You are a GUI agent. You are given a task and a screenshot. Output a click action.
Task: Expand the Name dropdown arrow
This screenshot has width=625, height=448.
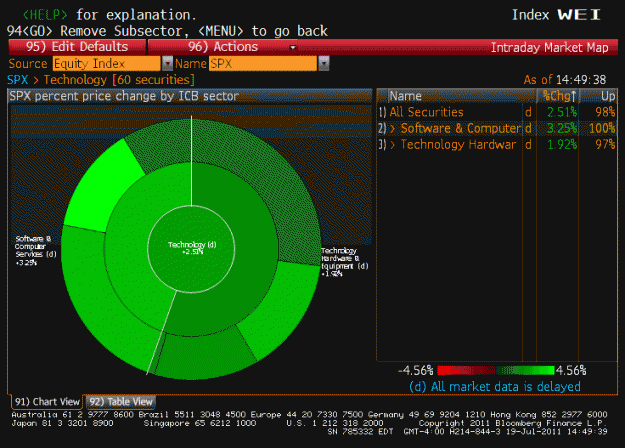click(x=324, y=63)
